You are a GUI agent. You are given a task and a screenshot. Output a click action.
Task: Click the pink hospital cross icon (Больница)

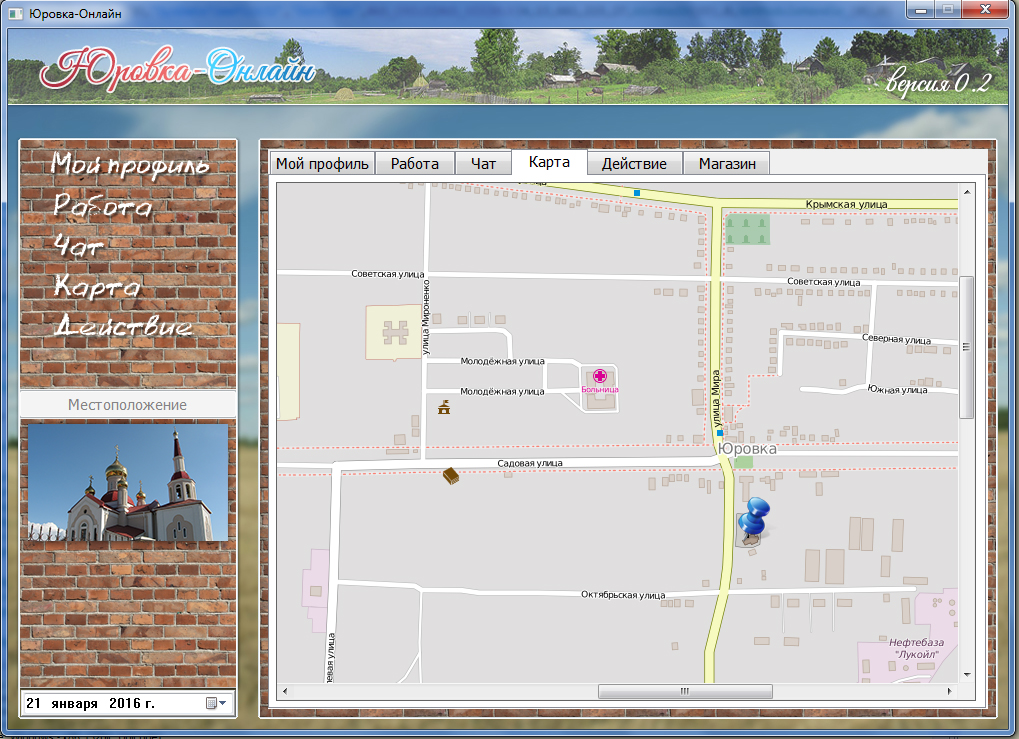point(600,376)
